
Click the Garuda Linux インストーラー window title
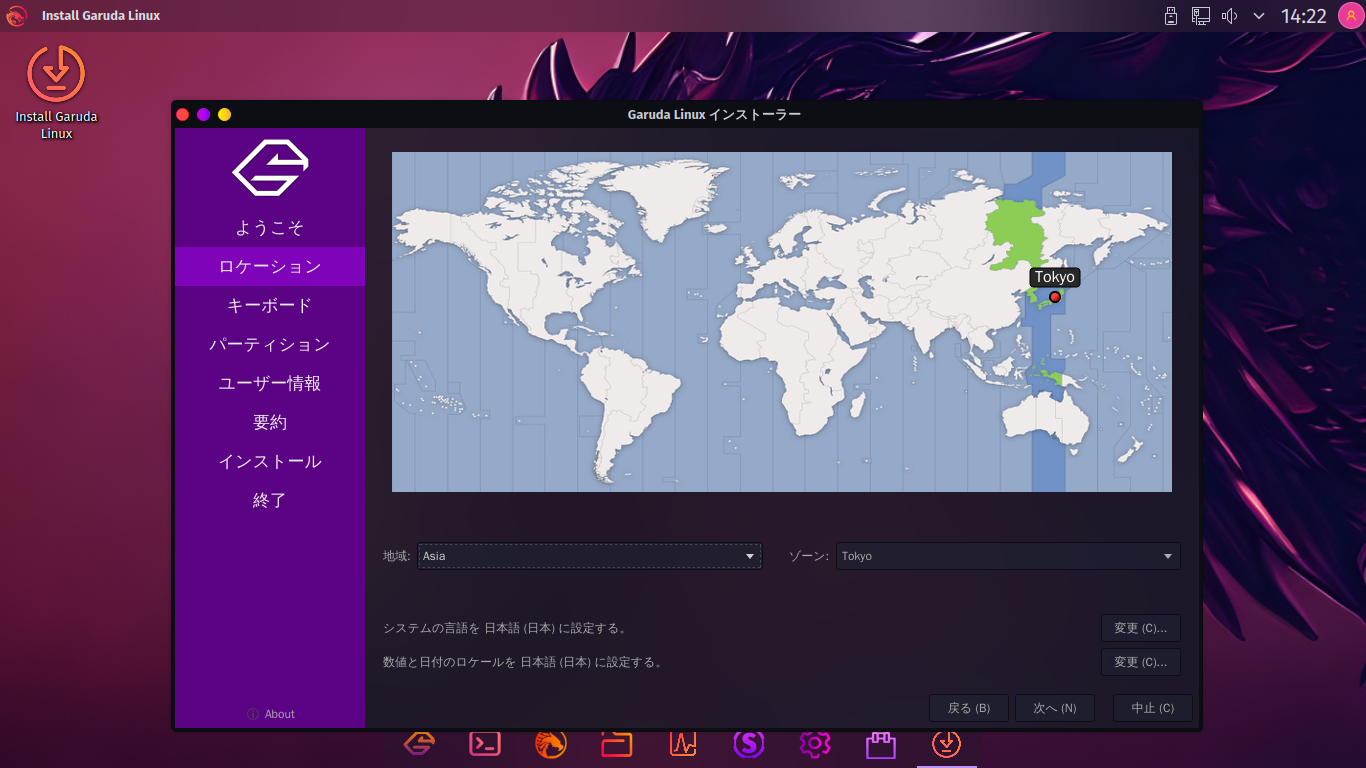pyautogui.click(x=714, y=114)
